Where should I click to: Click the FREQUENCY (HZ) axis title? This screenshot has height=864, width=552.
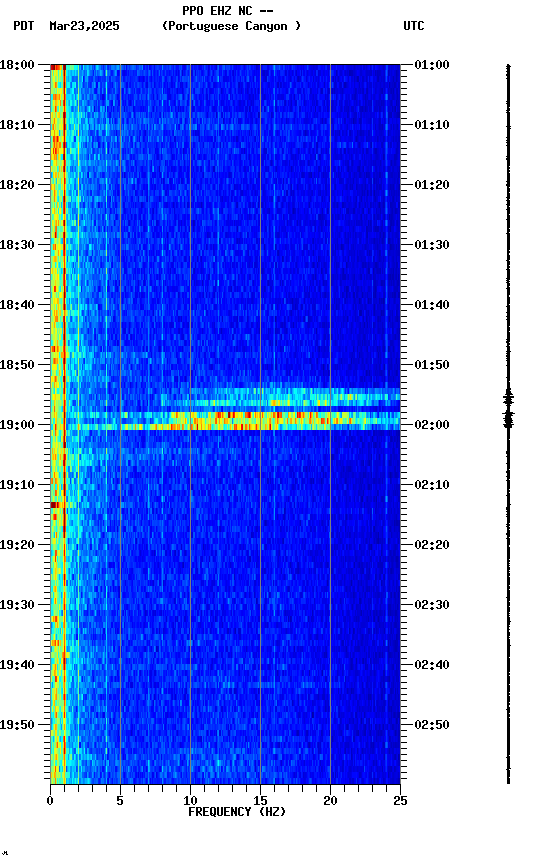[x=237, y=812]
